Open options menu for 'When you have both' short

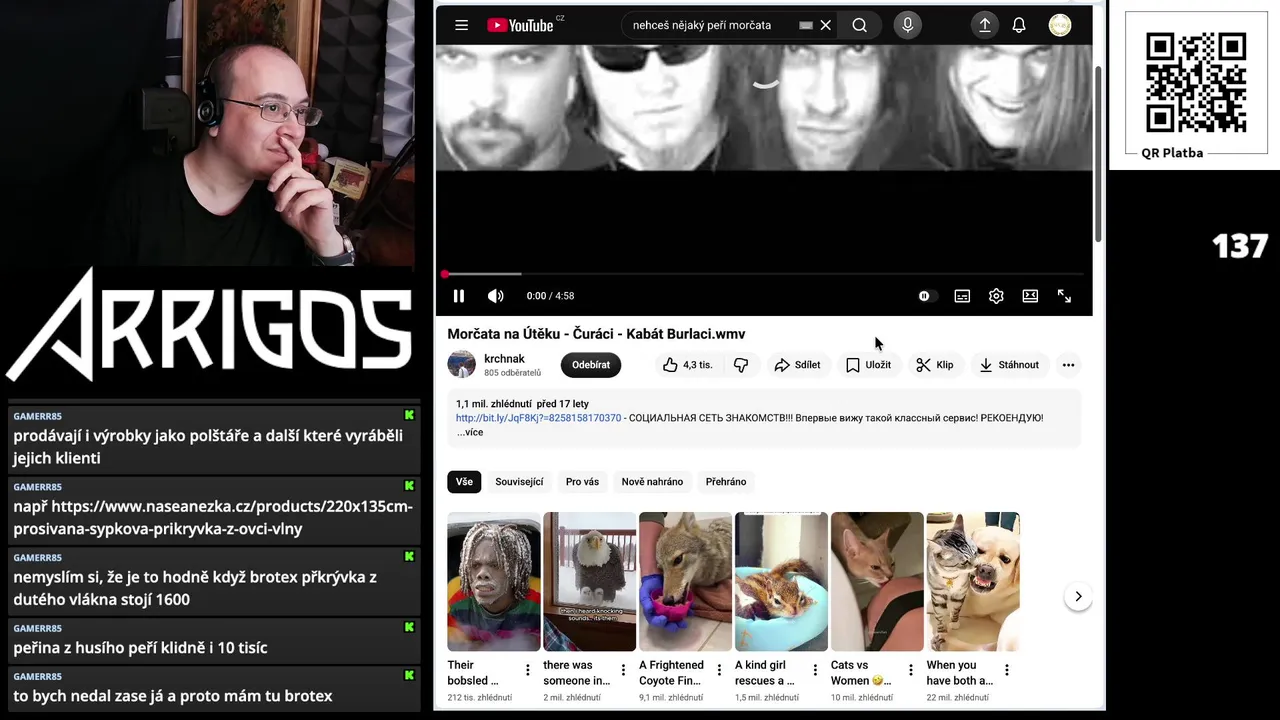[x=1007, y=670]
